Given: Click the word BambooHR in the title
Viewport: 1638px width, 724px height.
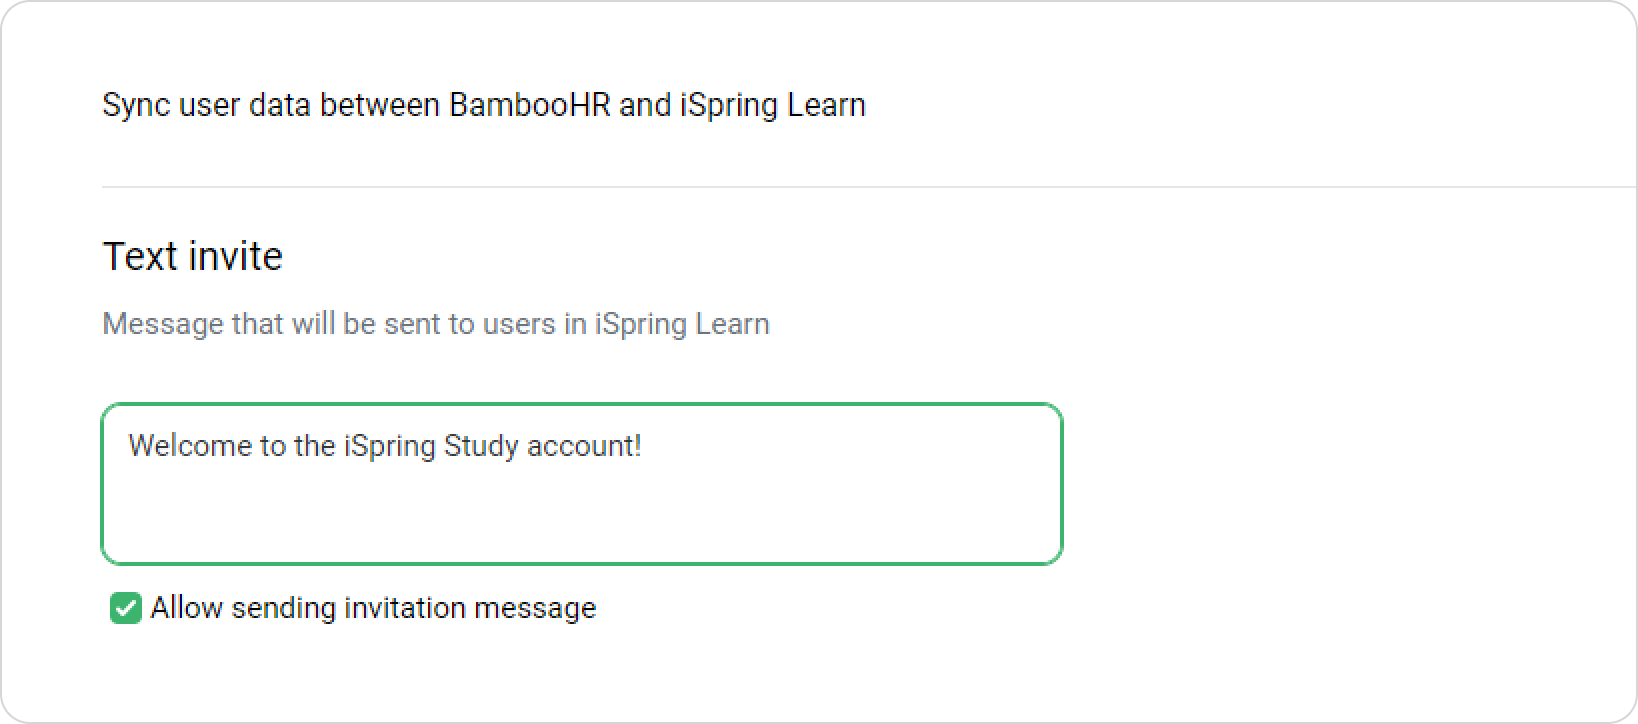Looking at the screenshot, I should (529, 105).
